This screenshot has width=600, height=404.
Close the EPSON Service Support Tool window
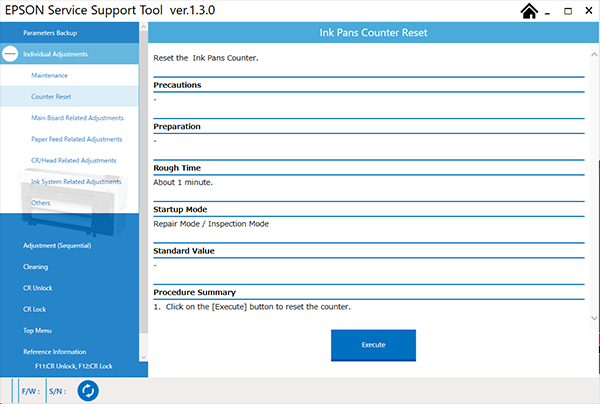(589, 11)
